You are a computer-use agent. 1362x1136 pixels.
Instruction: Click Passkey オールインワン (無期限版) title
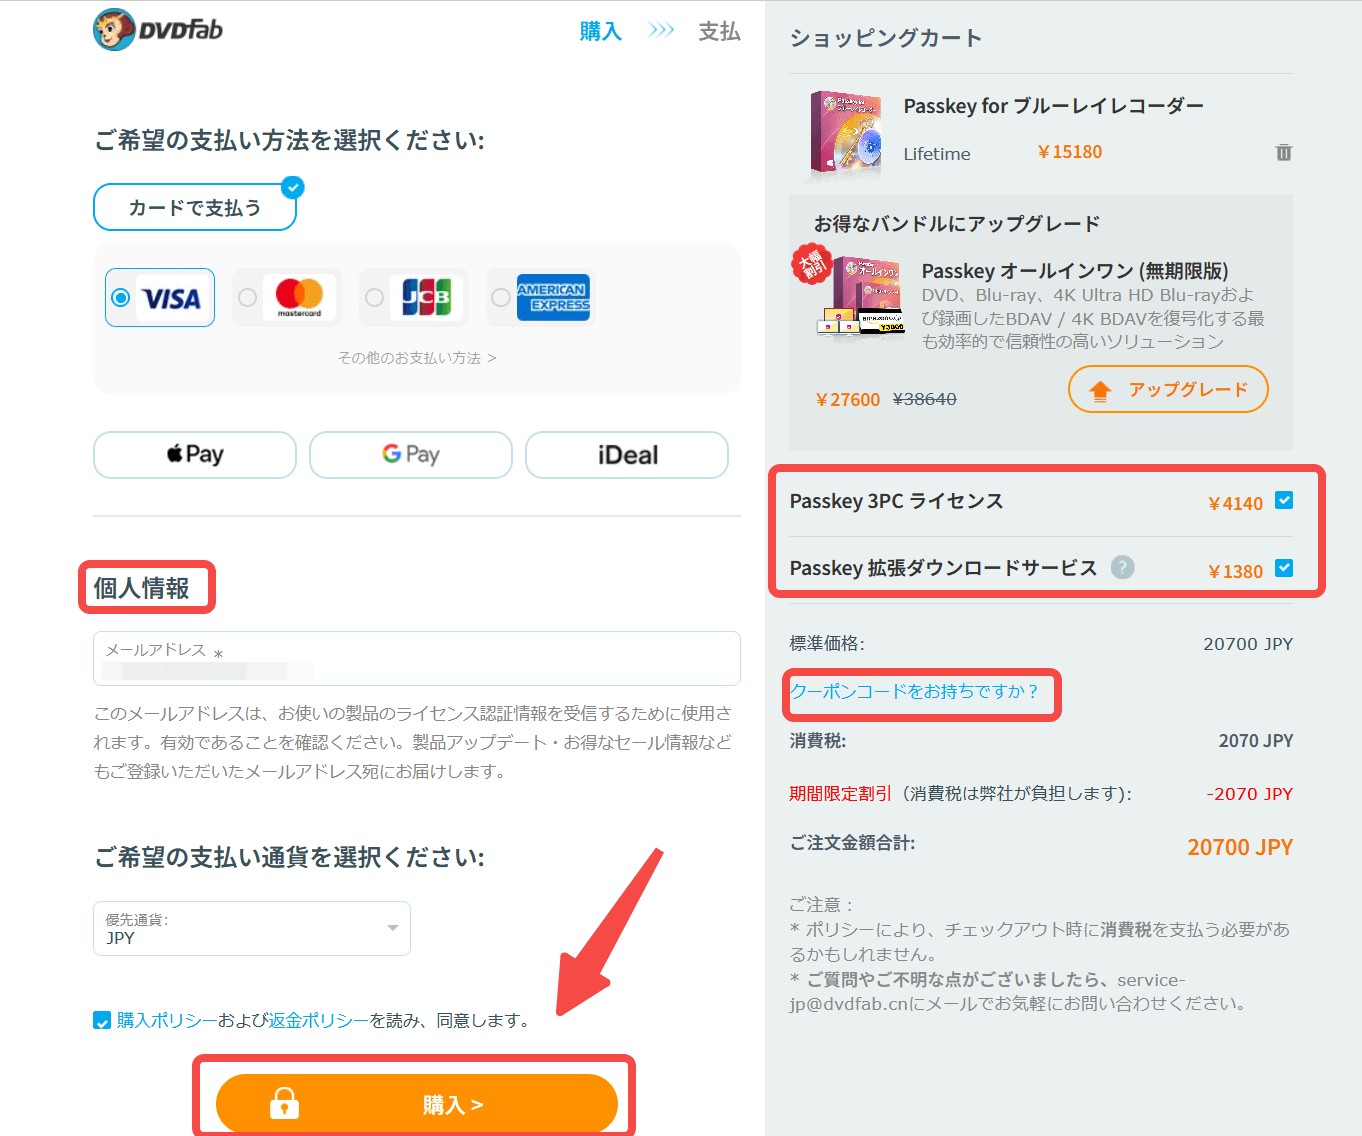pos(1075,271)
